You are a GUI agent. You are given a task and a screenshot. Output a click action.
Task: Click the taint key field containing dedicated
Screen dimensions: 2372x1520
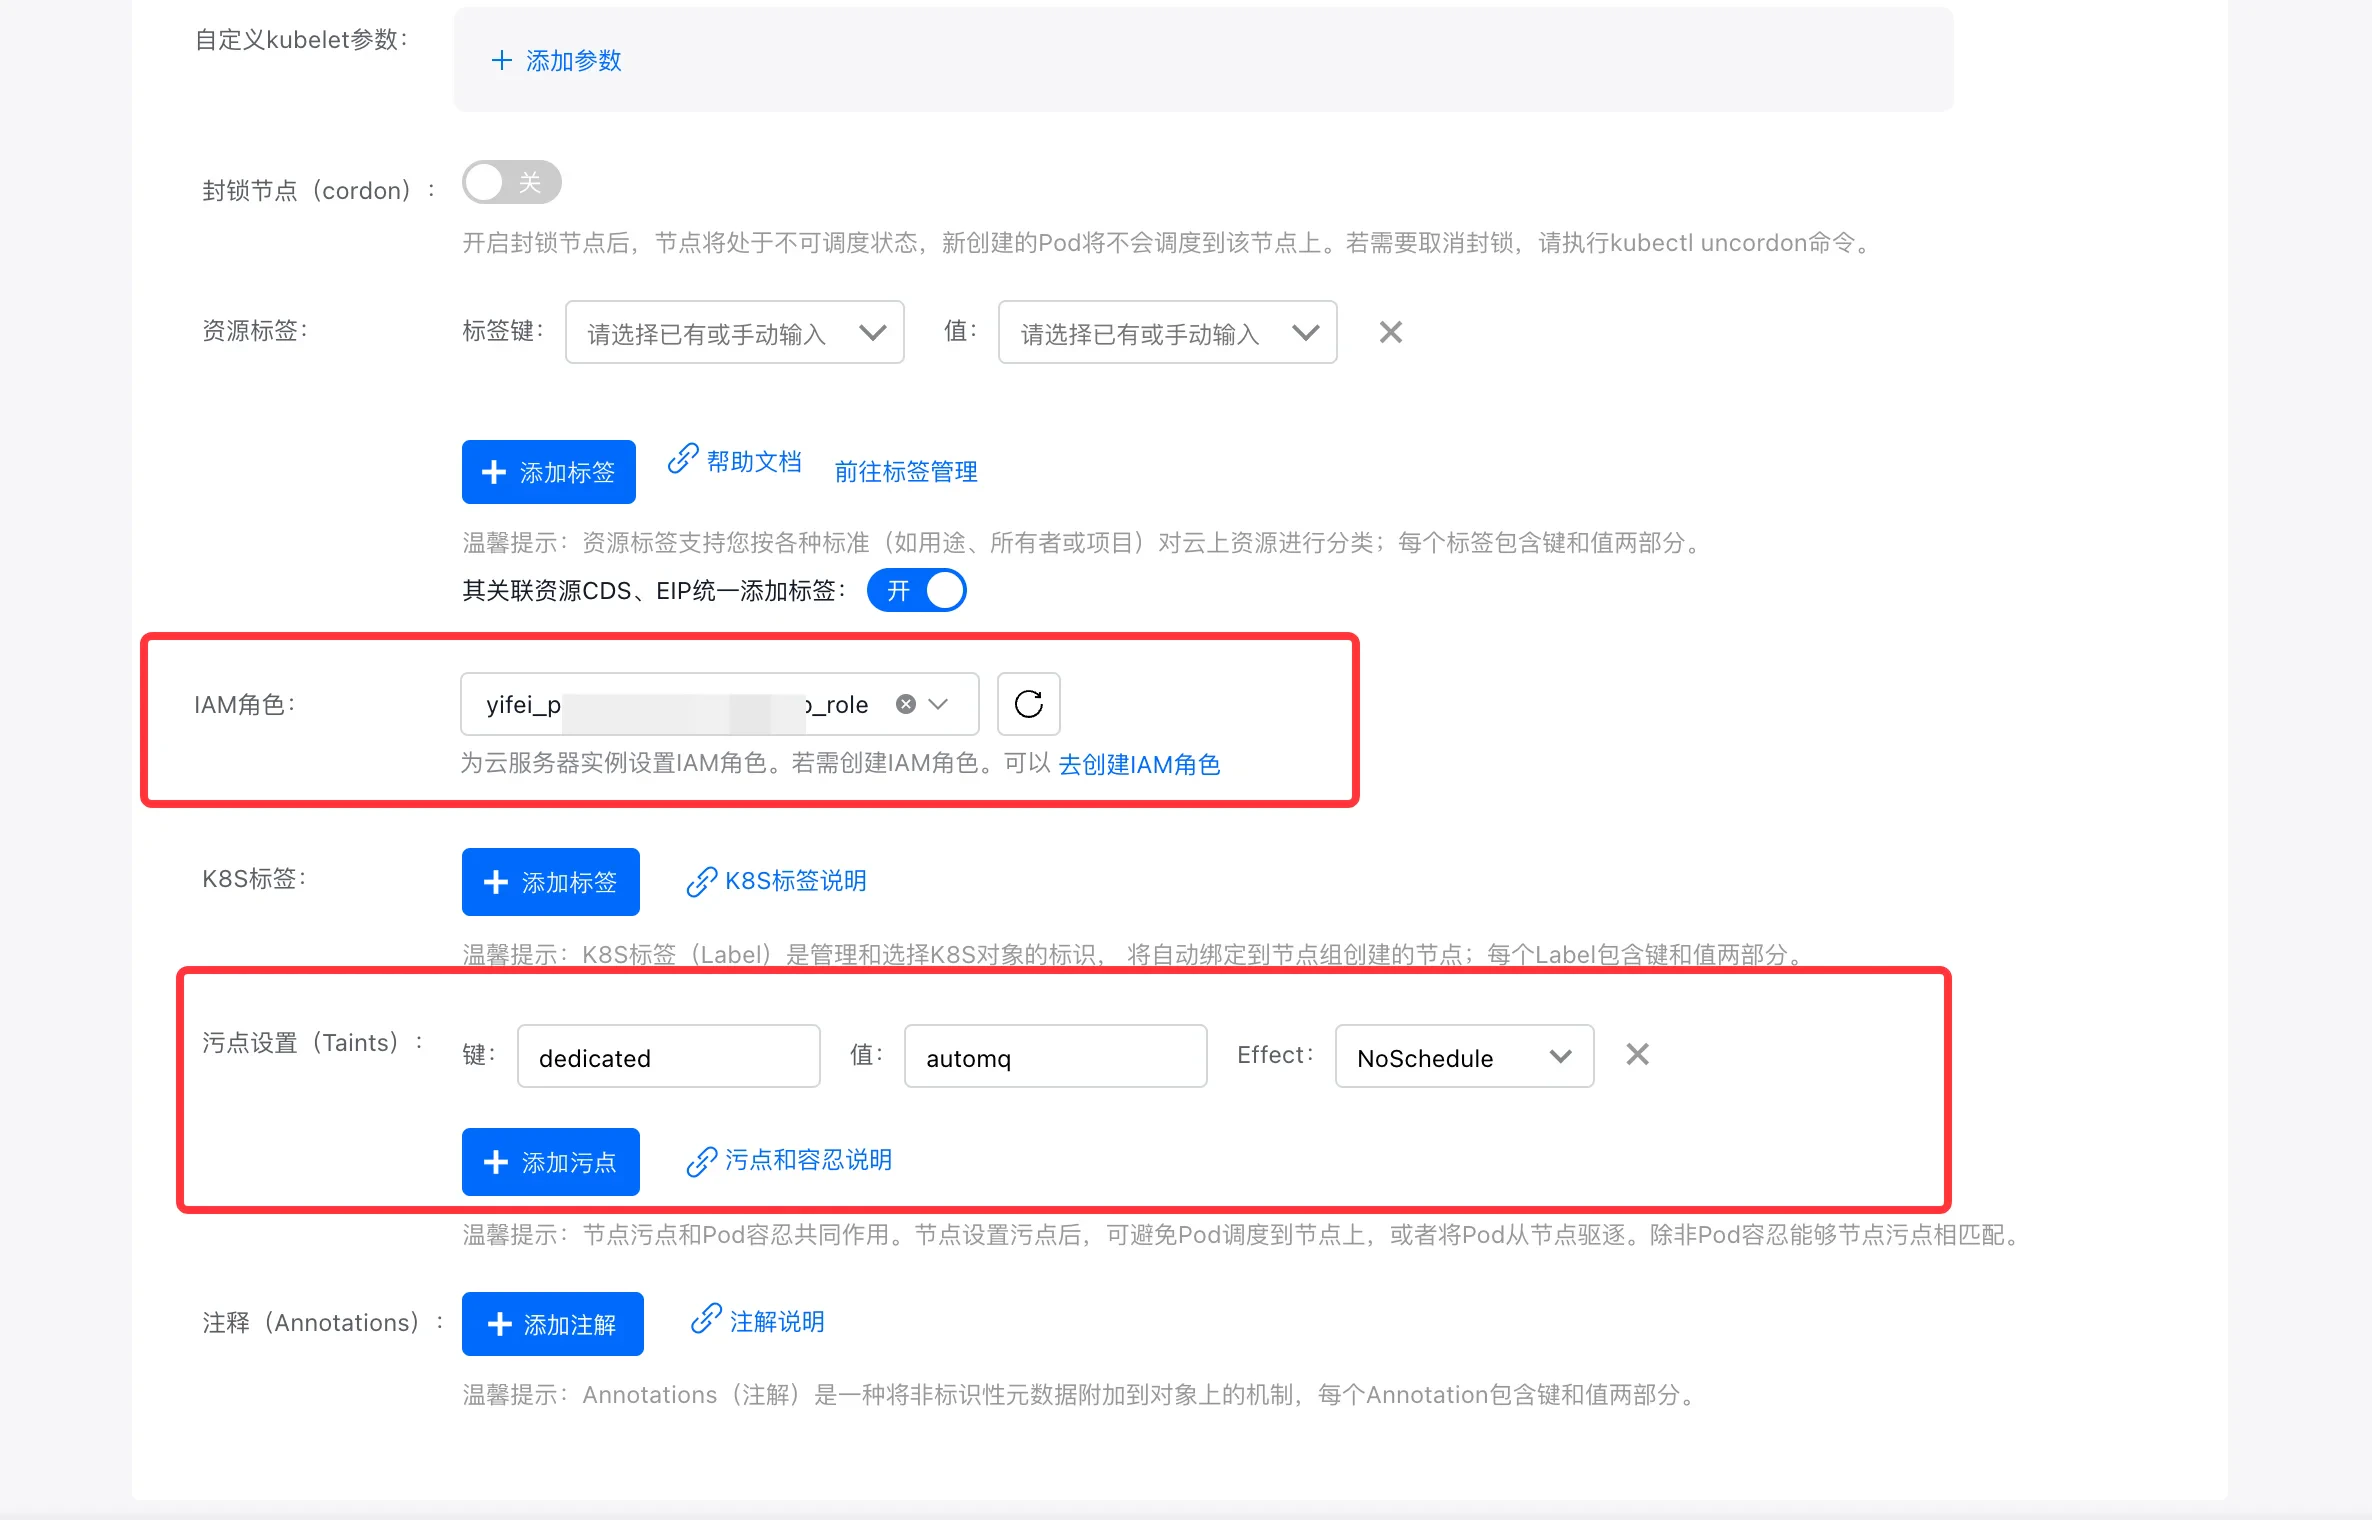[x=668, y=1057]
